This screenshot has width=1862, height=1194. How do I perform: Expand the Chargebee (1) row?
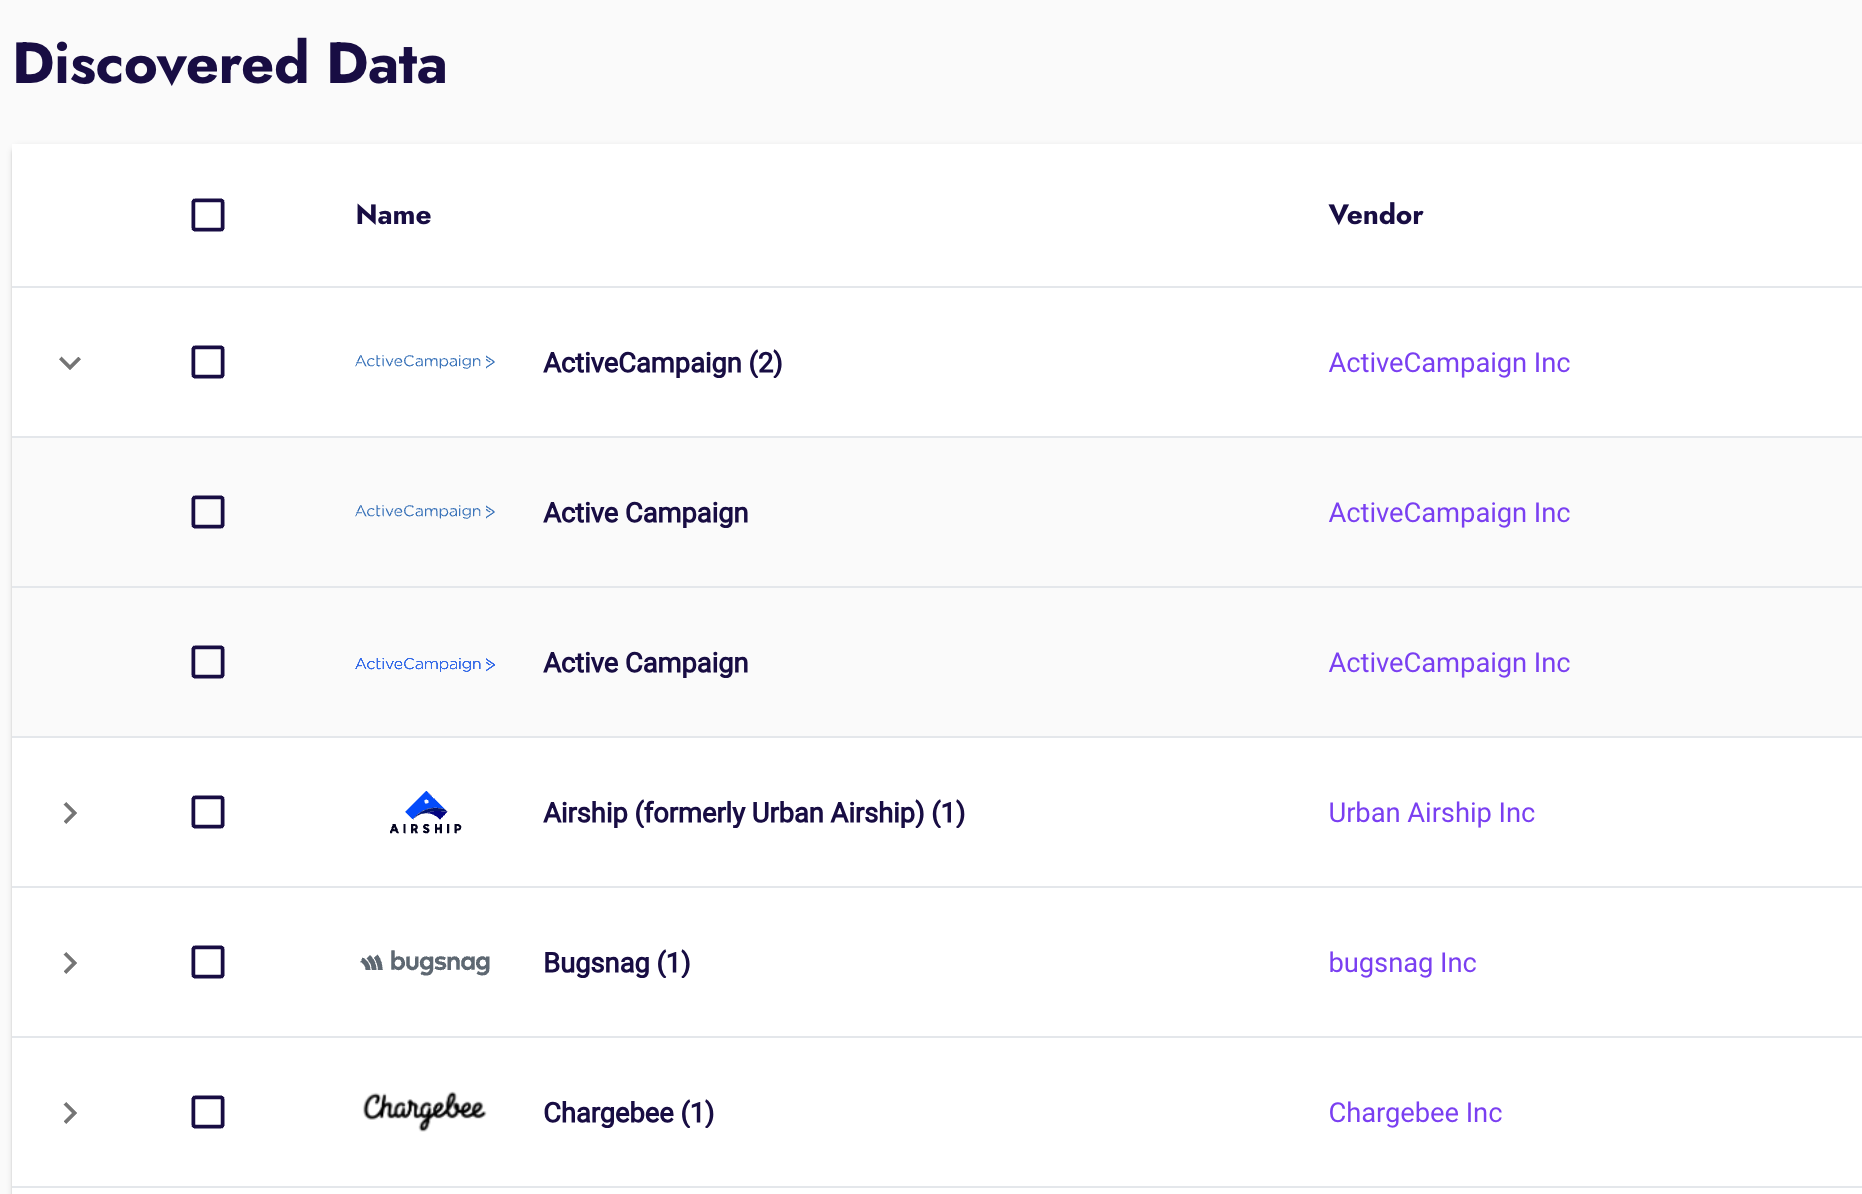point(70,1113)
